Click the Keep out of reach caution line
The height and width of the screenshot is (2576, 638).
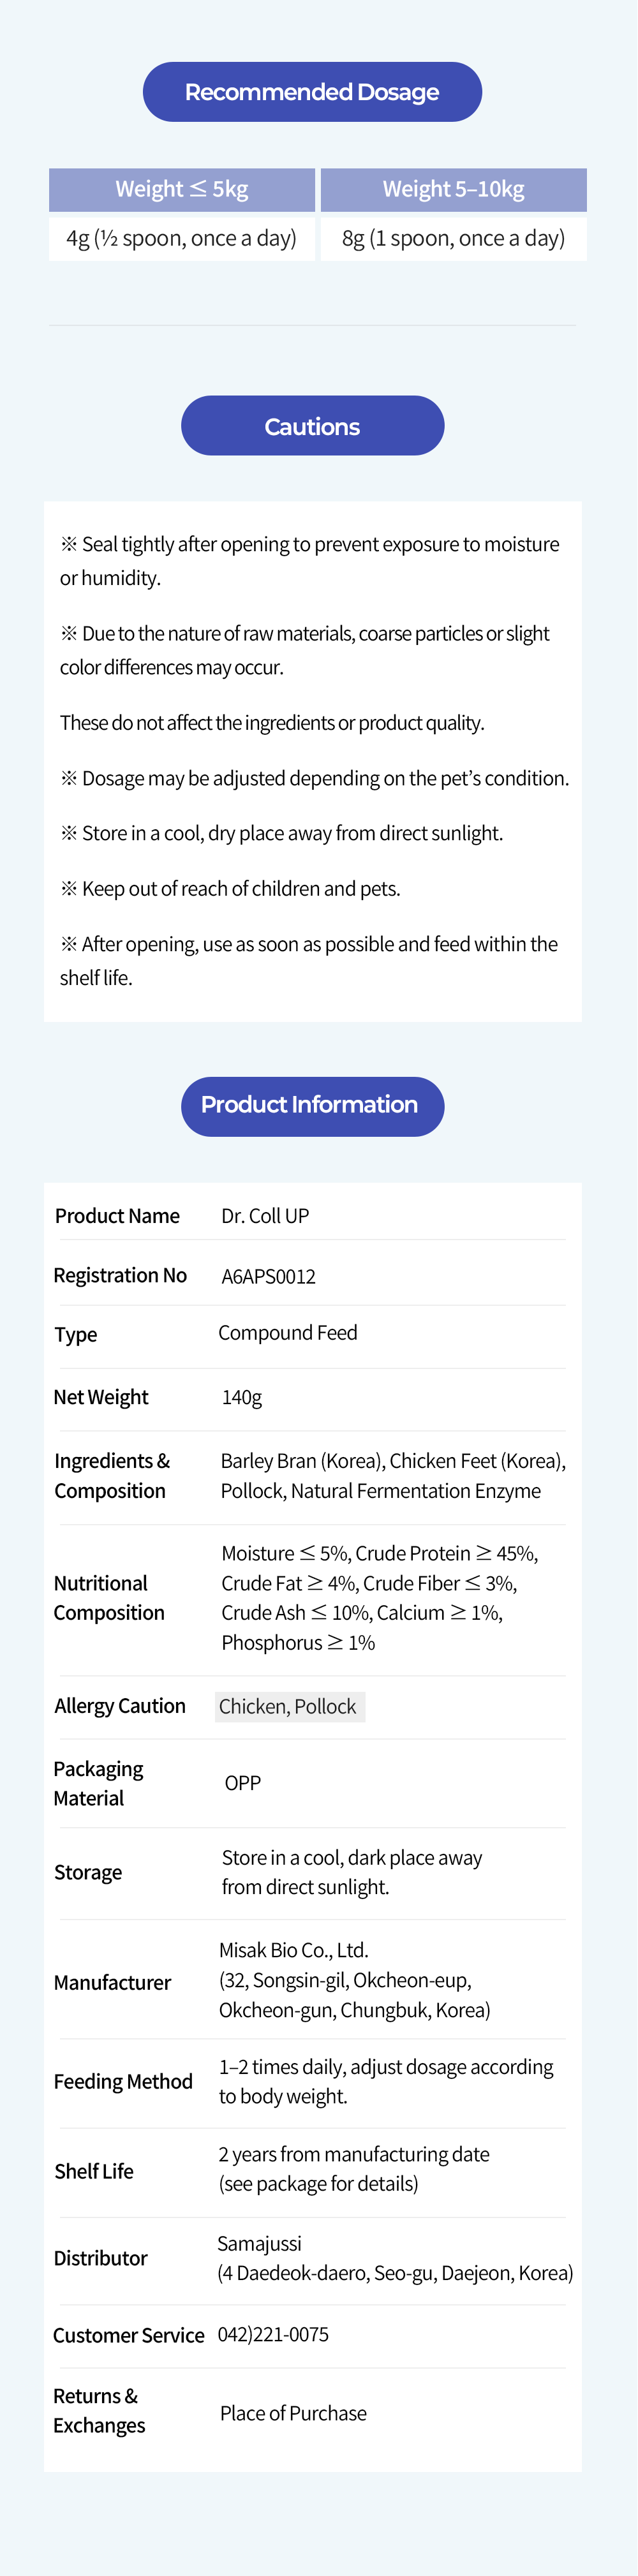click(x=232, y=889)
